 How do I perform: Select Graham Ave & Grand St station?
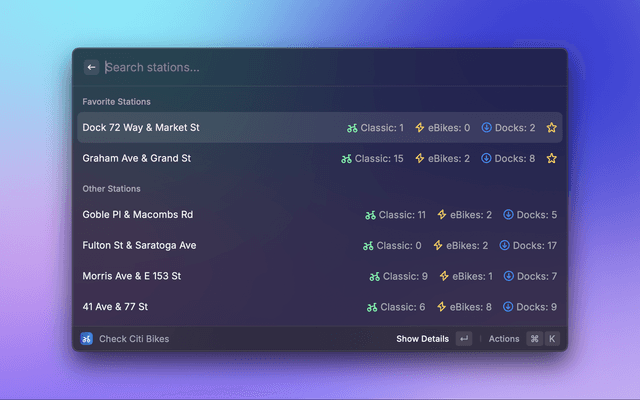[x=137, y=158]
